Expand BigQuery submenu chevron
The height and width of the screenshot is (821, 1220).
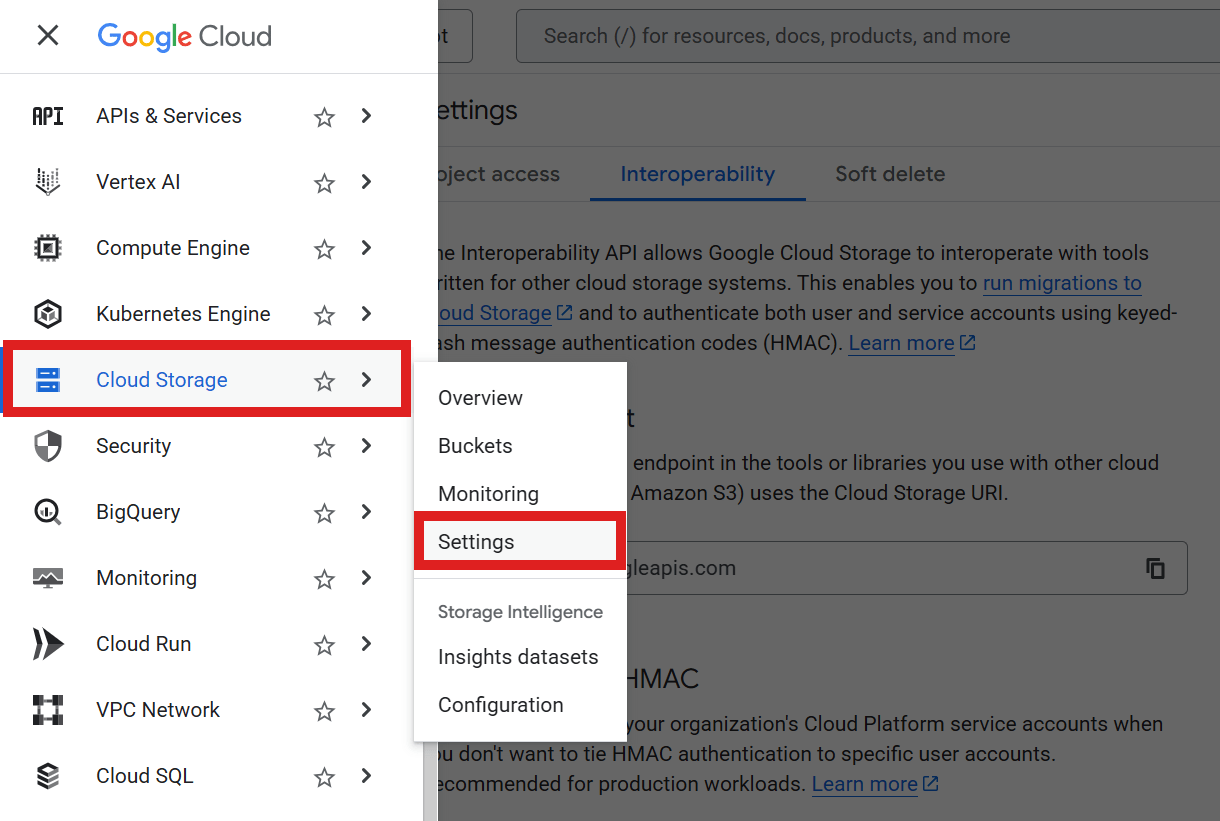[366, 512]
